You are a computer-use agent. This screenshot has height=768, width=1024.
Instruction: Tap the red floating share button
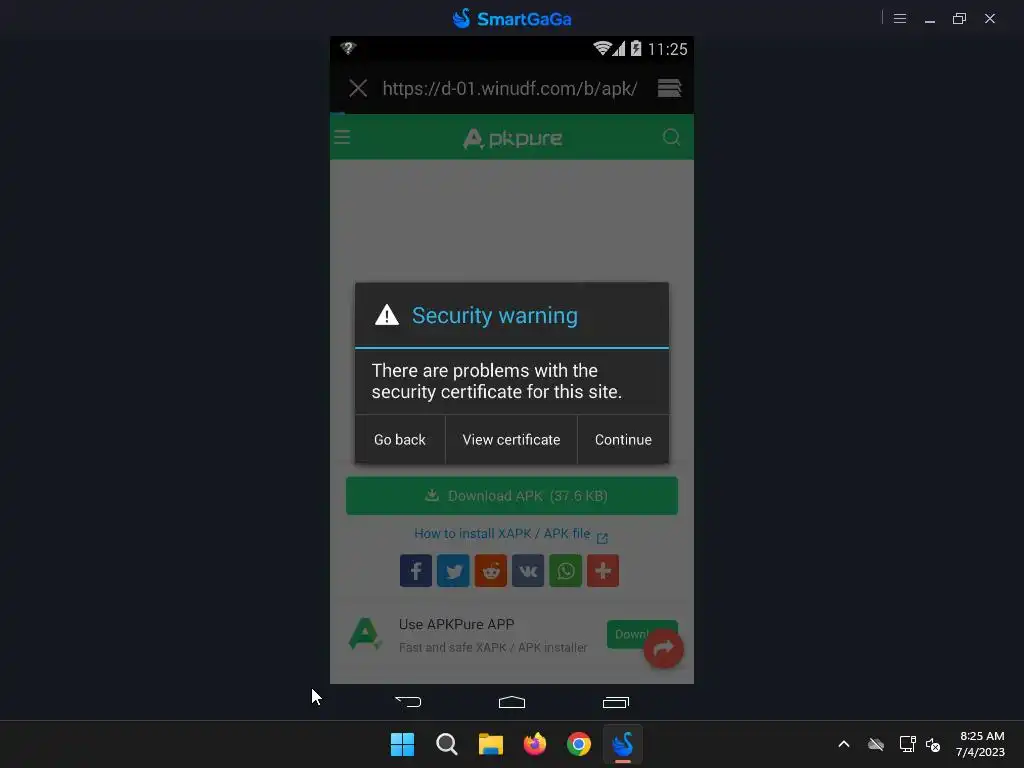(x=664, y=648)
